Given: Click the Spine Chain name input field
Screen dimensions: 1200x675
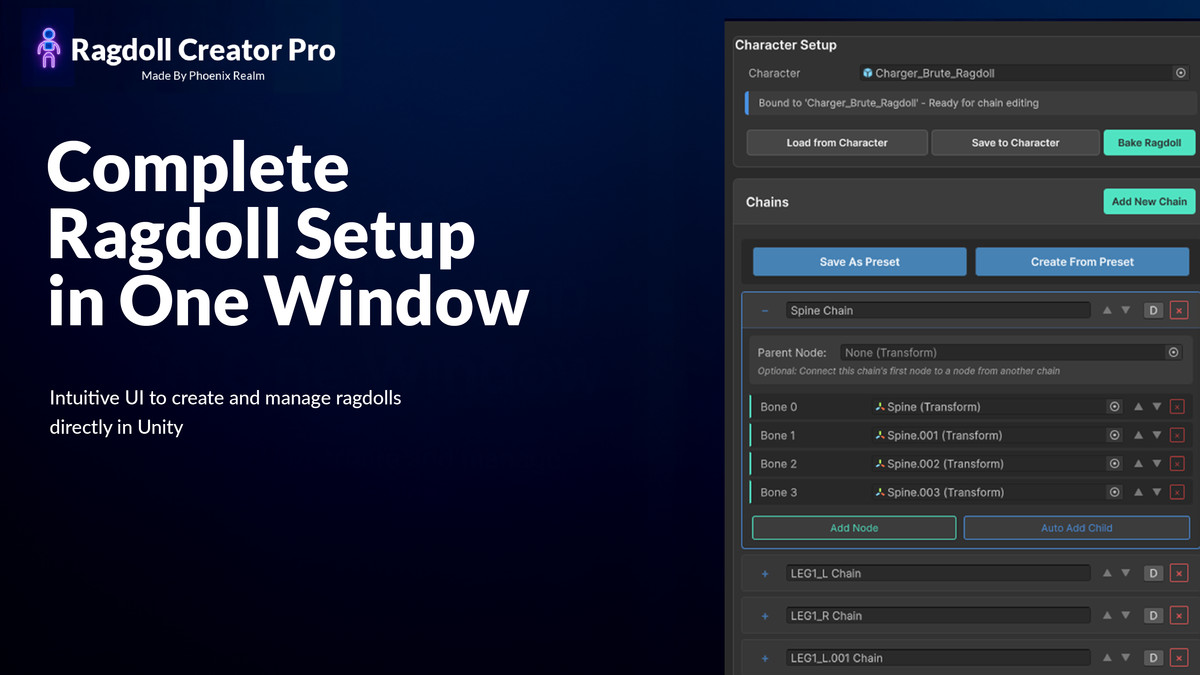Looking at the screenshot, I should [937, 310].
